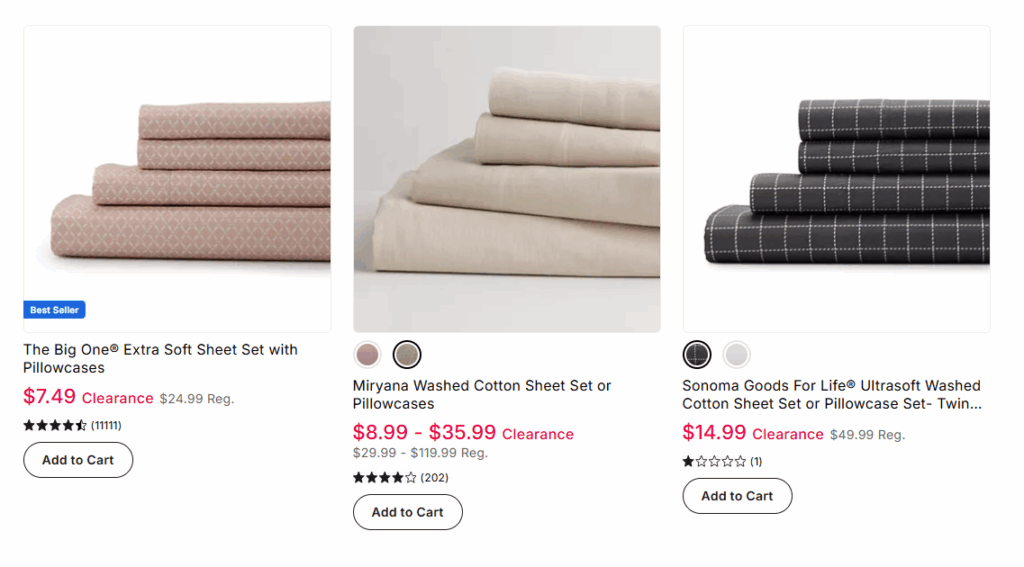Open one-star rating on Sonoma sheet set
Screen dimensions: 1024x567
pyautogui.click(x=714, y=461)
